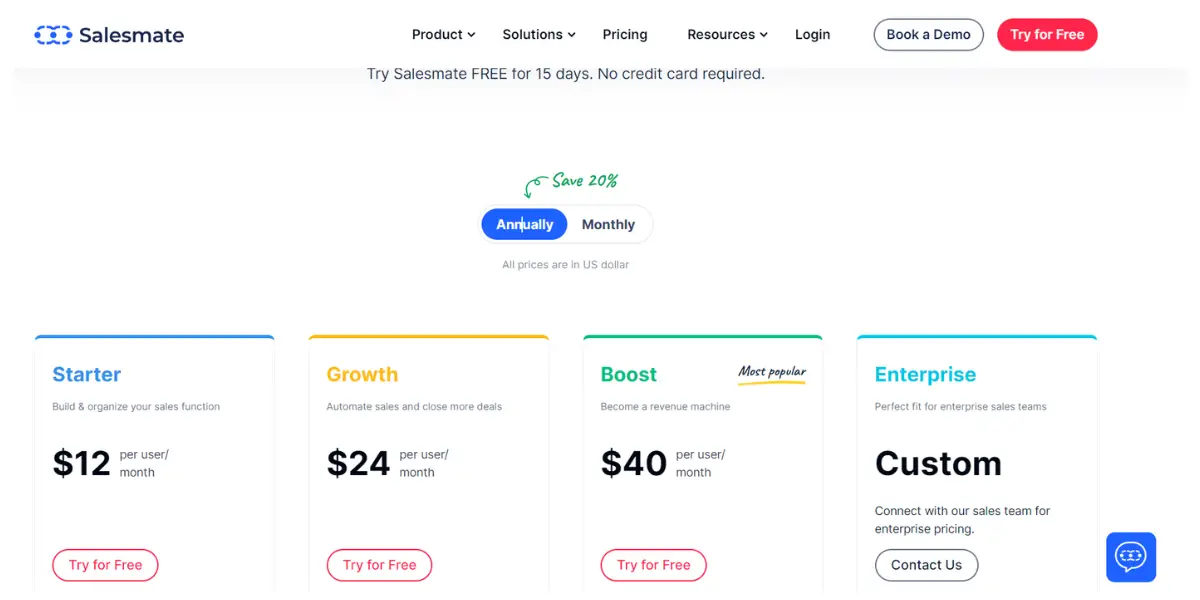Open the chat widget icon

pyautogui.click(x=1131, y=557)
